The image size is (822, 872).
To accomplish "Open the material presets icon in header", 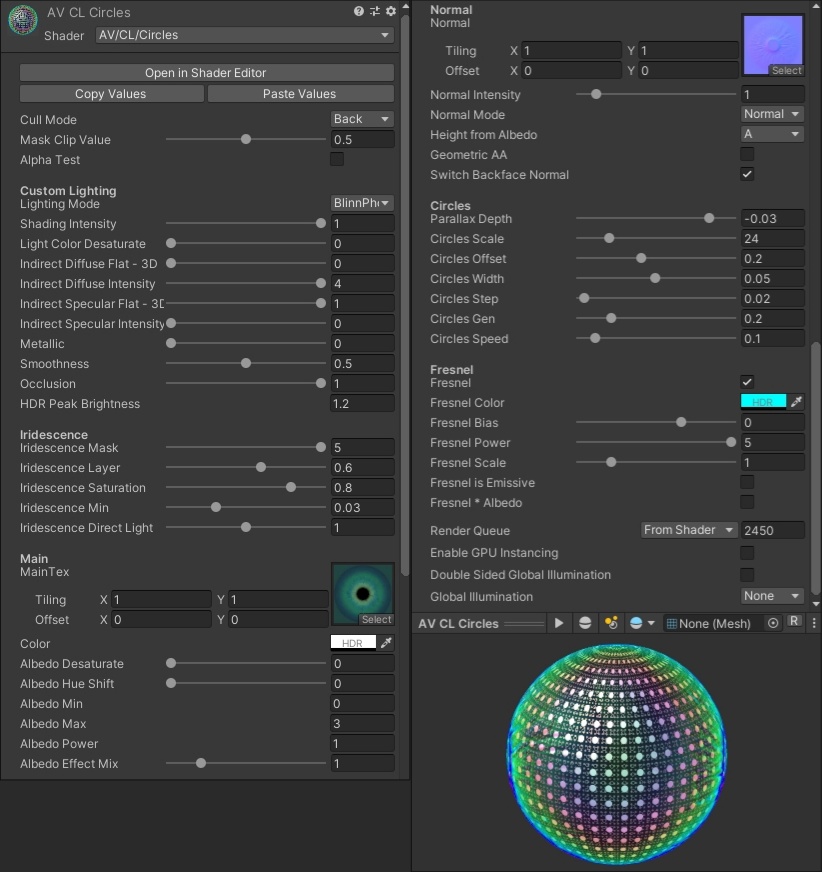I will pyautogui.click(x=375, y=12).
